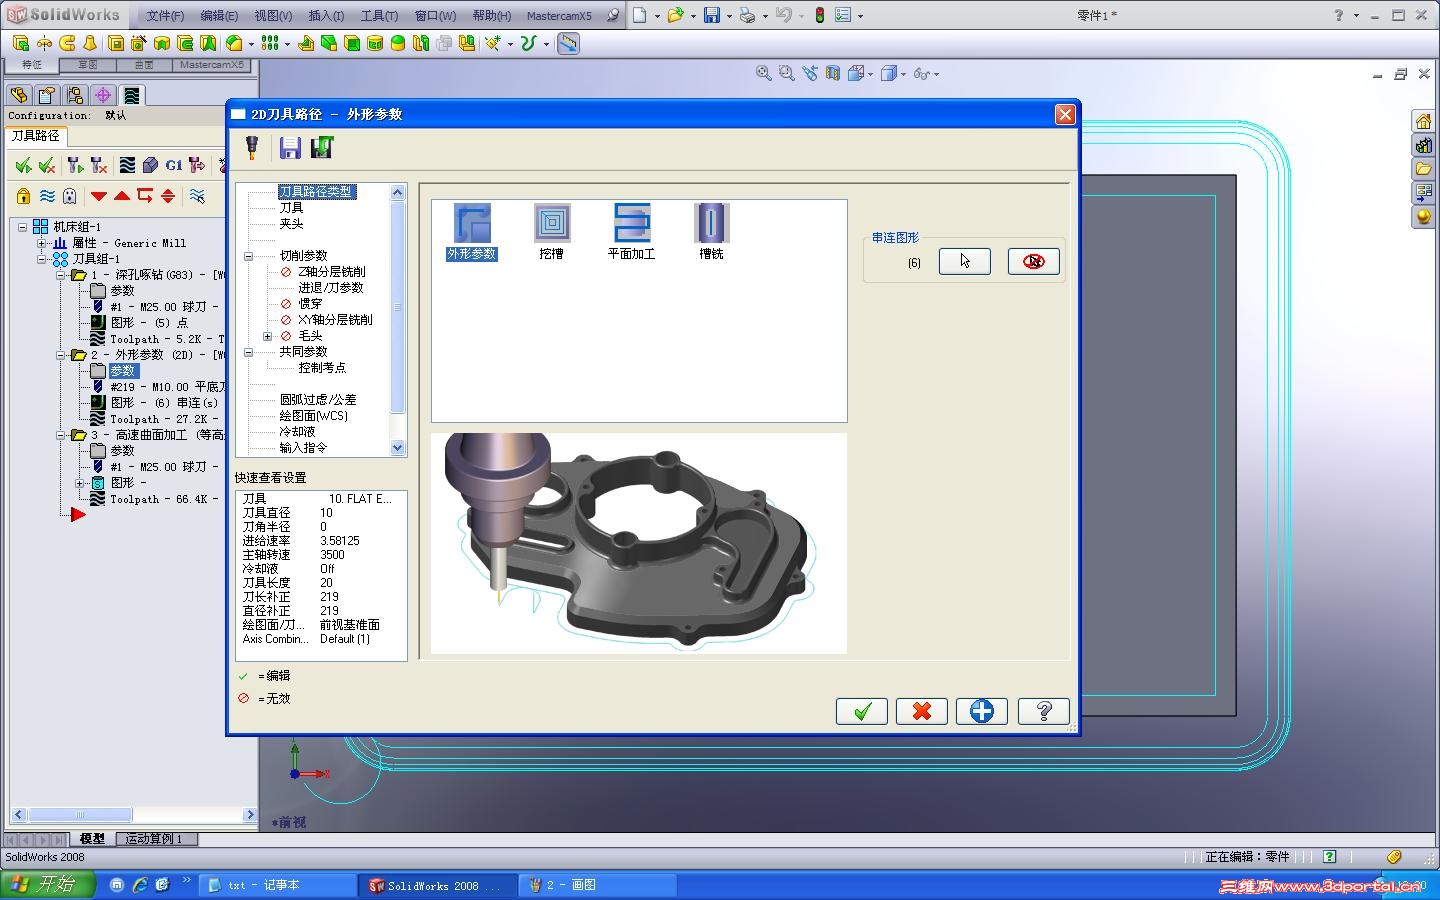Switch to the 草图 command tab

point(88,65)
